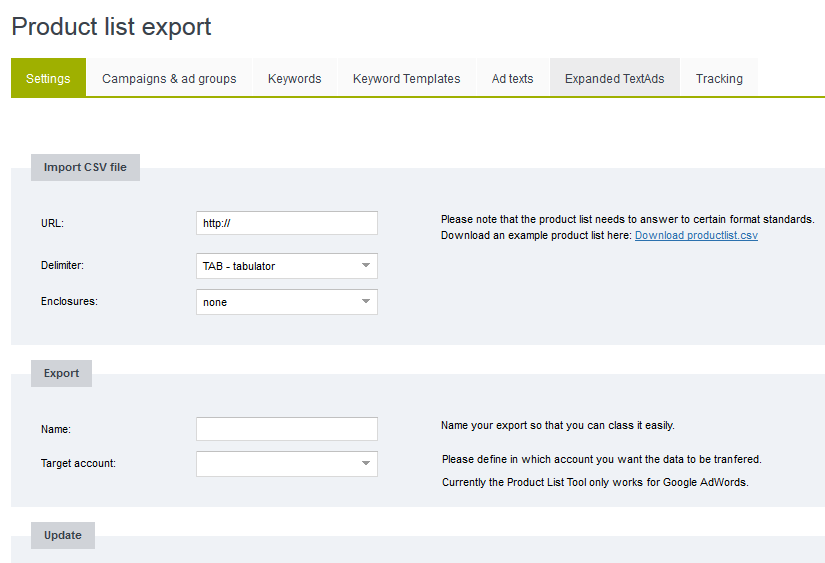The width and height of the screenshot is (825, 563).
Task: Click the URL input field
Action: (286, 223)
